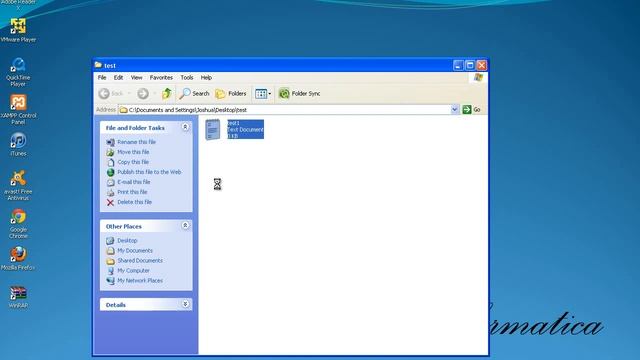Click the Folder Sync toolbar button
Image resolution: width=640 pixels, height=360 pixels.
pos(300,93)
